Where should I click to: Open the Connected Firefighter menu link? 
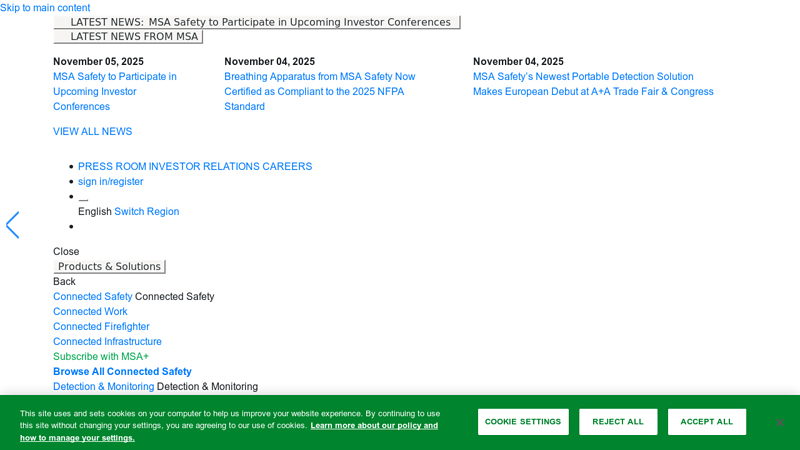[x=101, y=327]
